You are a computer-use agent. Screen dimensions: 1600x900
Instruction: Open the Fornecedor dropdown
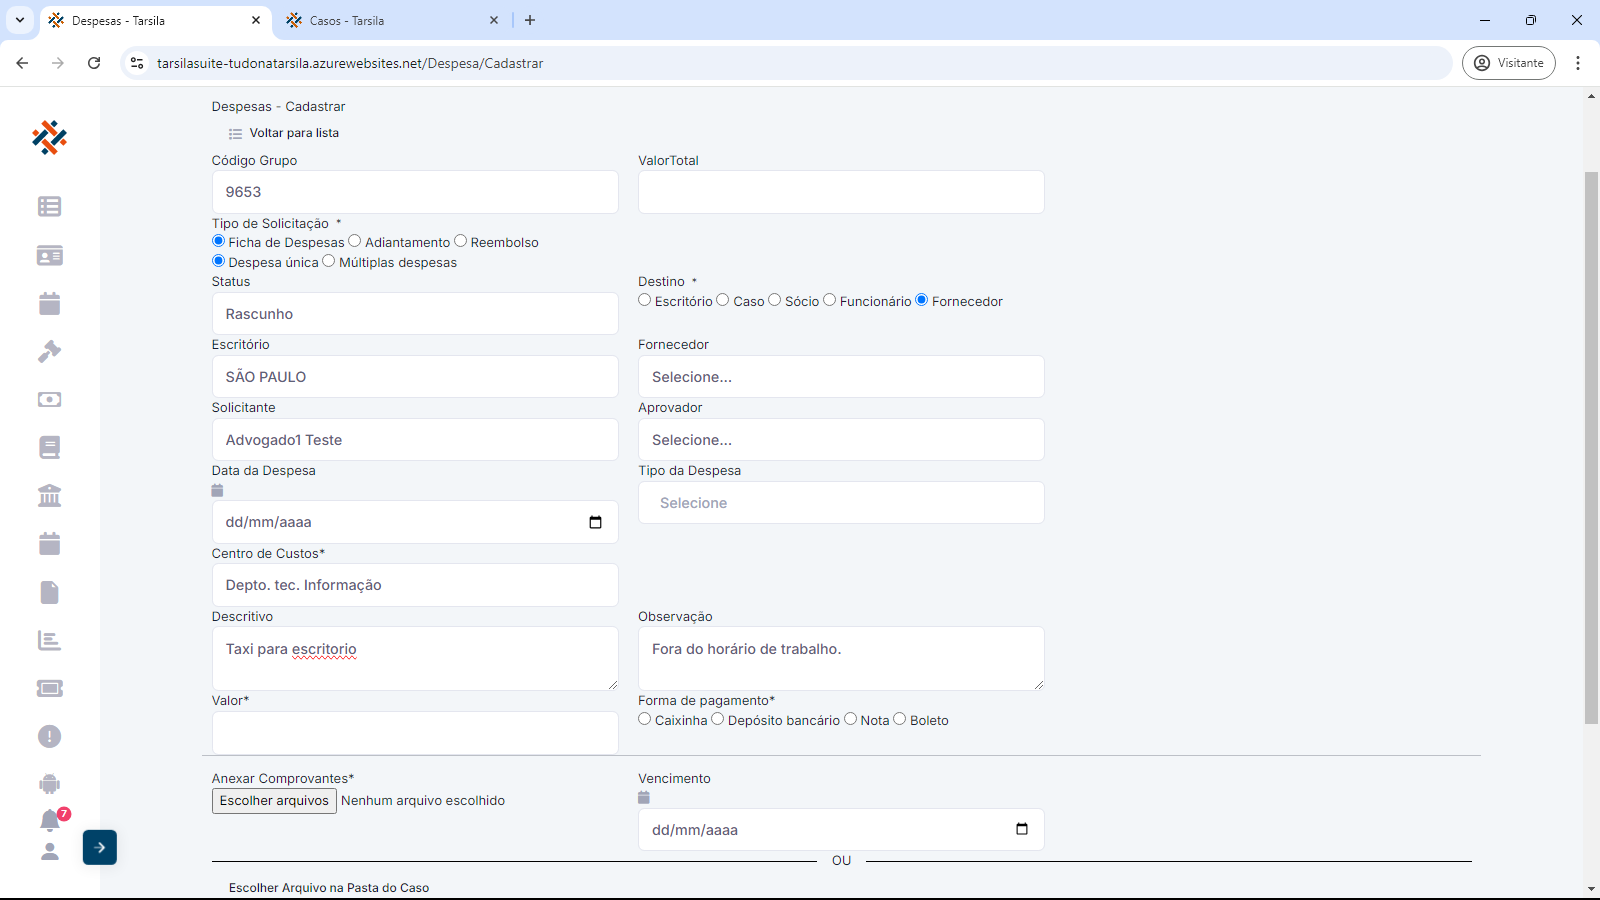coord(841,377)
